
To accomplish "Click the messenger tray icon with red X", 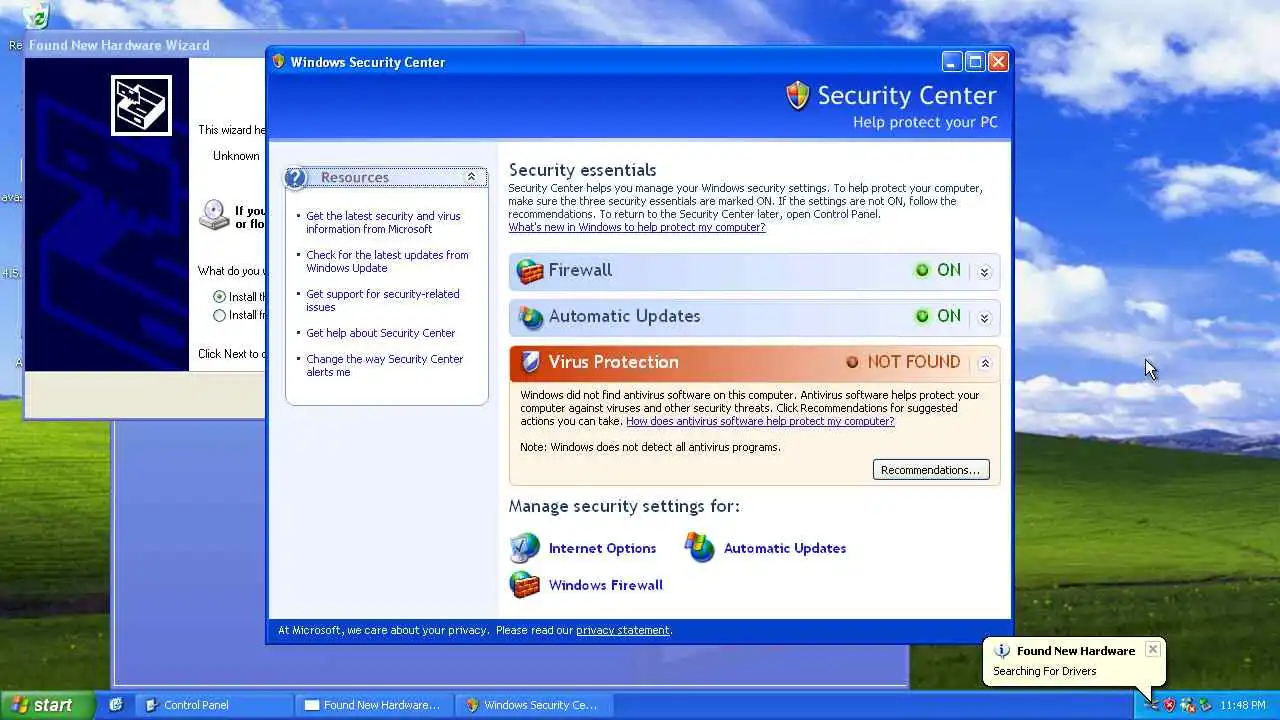I will pyautogui.click(x=1187, y=705).
